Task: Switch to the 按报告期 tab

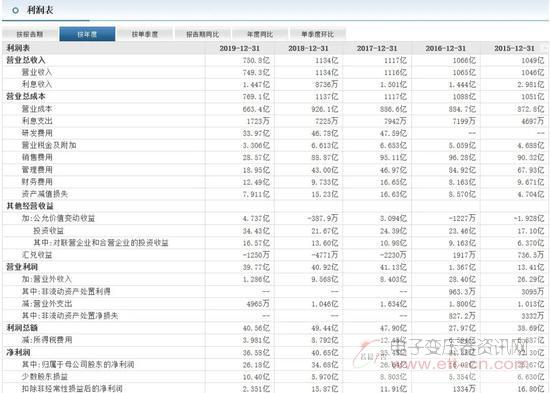Action: (30, 34)
